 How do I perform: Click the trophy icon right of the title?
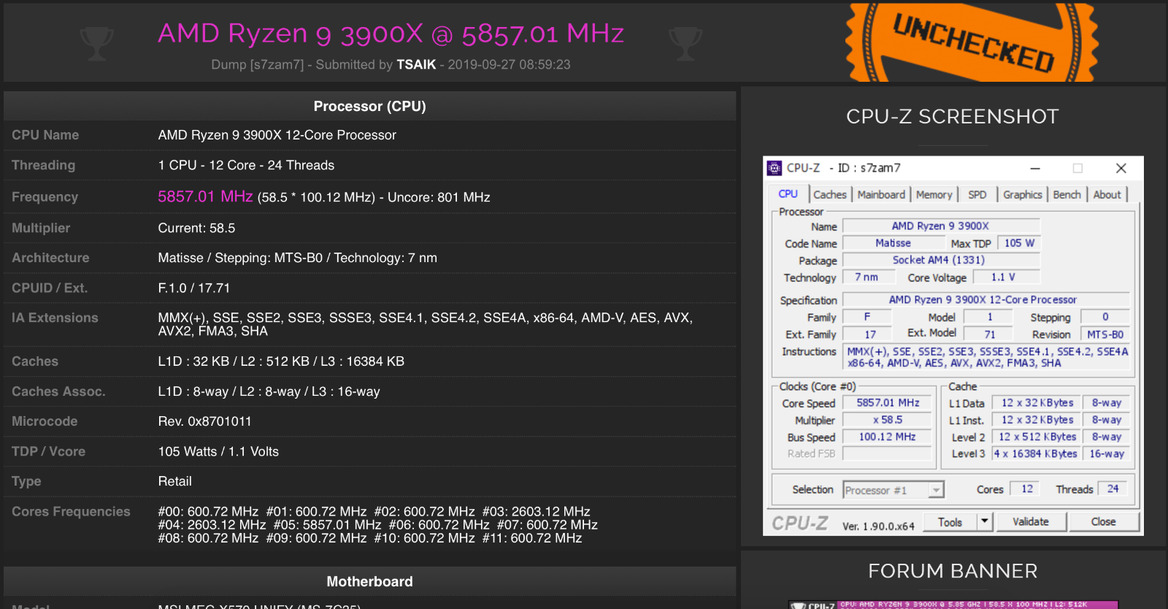point(685,43)
